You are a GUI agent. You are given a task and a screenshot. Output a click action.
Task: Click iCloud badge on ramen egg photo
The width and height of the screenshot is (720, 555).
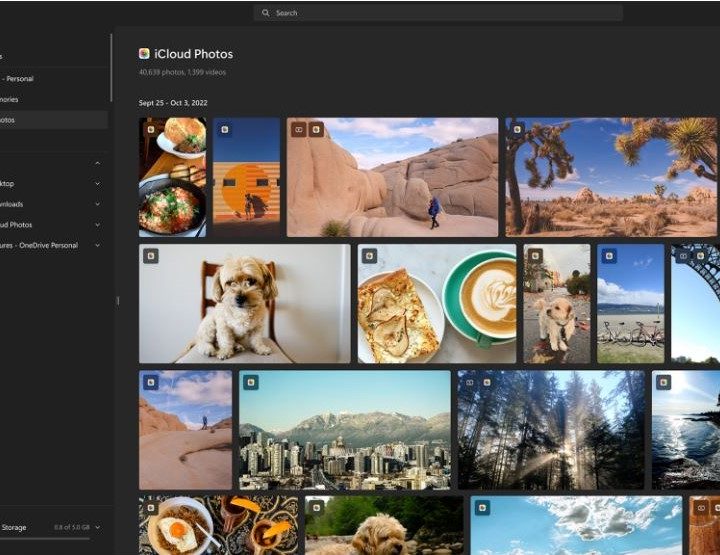[x=151, y=508]
